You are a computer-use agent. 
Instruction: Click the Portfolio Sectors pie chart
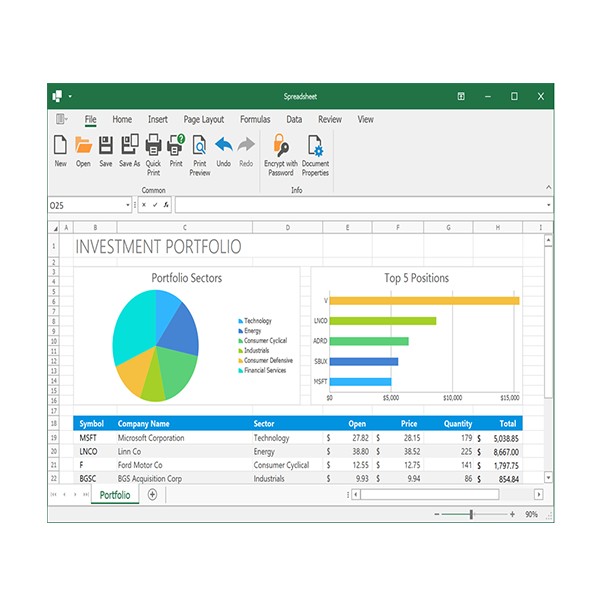pos(155,346)
